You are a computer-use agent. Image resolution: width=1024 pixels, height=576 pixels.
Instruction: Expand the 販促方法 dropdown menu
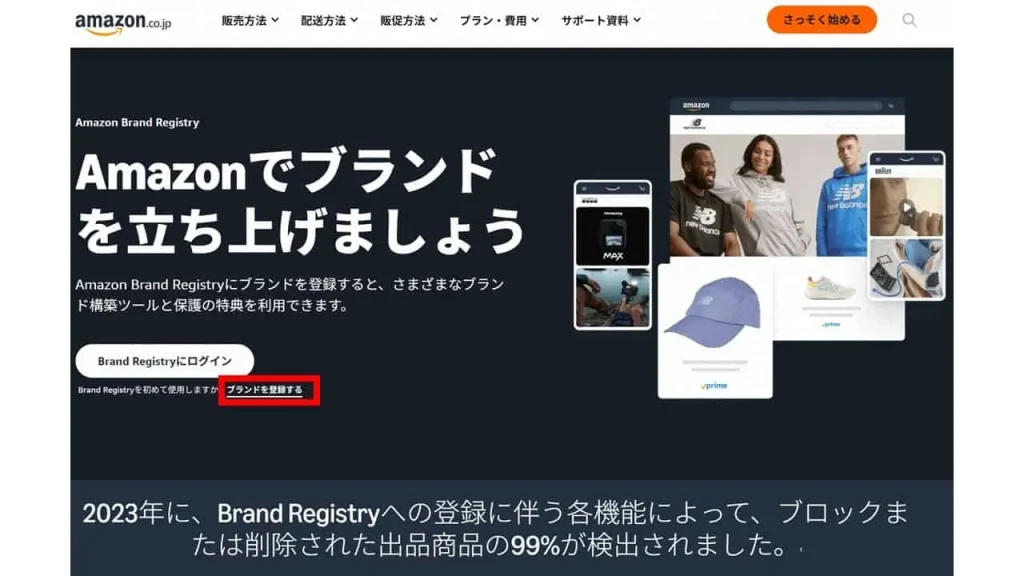[x=409, y=20]
